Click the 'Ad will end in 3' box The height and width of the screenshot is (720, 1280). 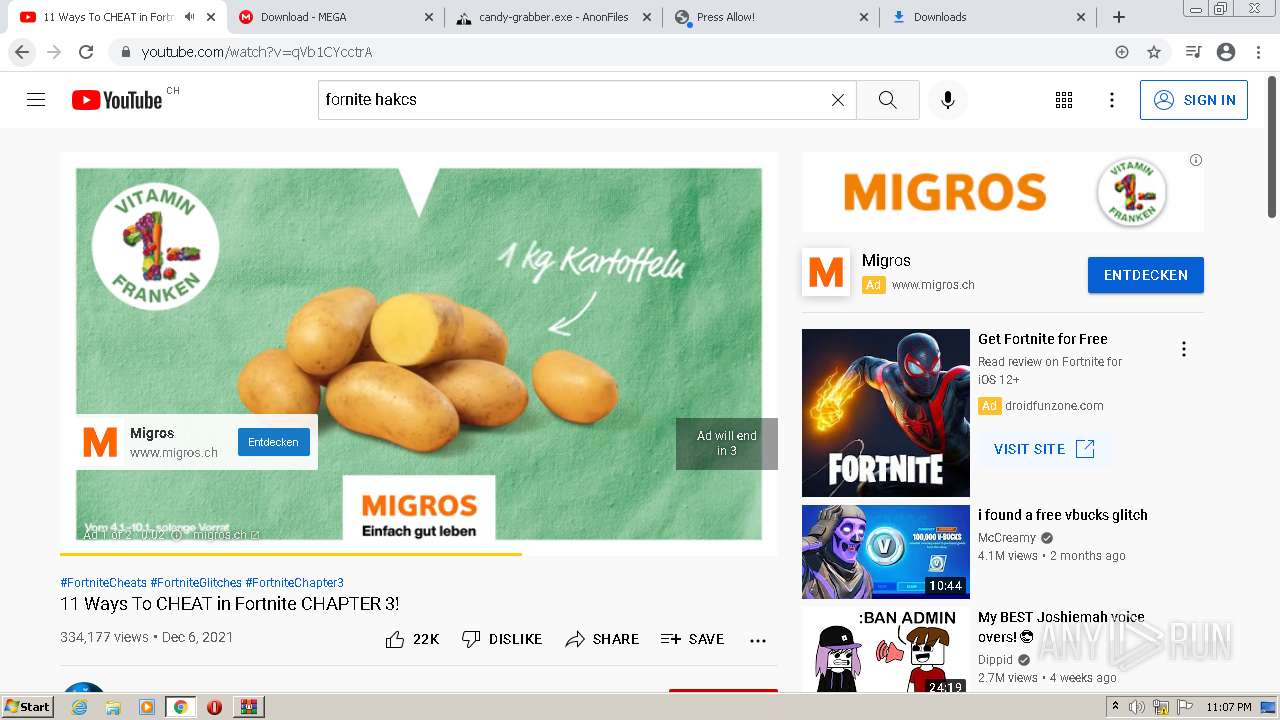tap(727, 443)
